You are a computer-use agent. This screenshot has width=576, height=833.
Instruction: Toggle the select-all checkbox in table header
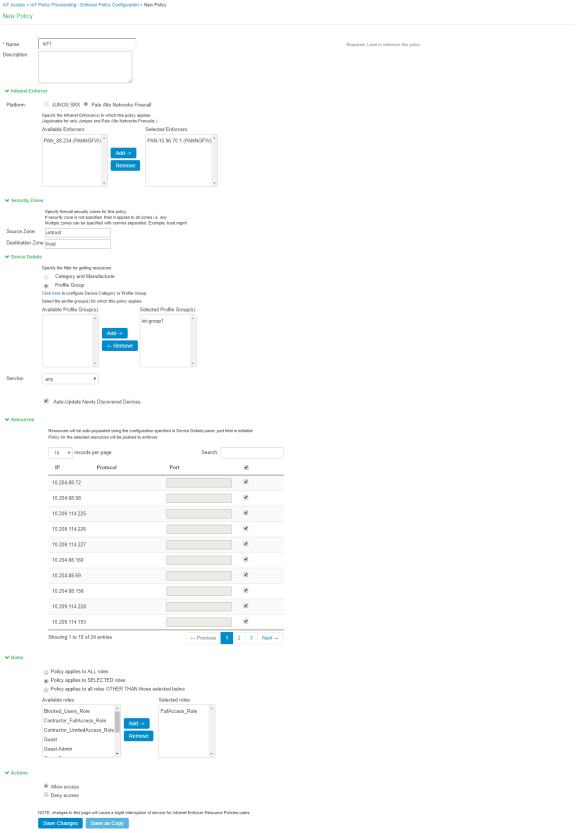click(245, 468)
